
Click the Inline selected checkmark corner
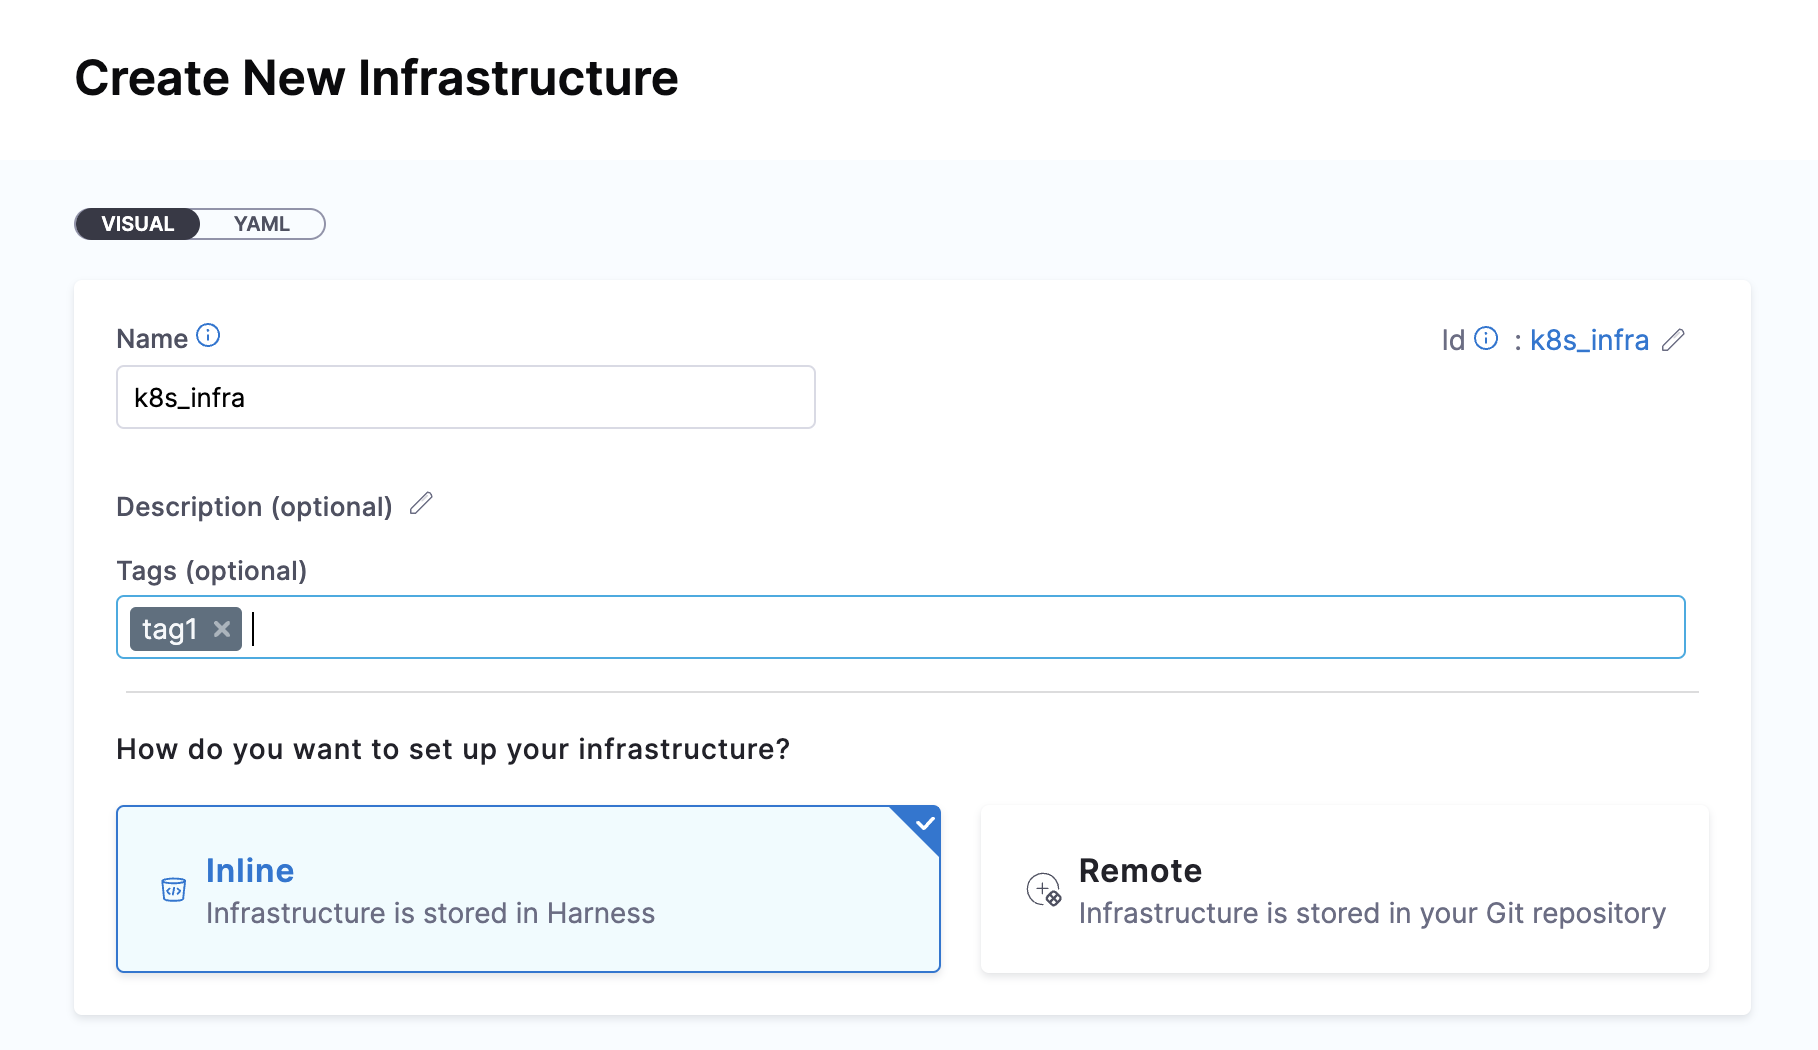click(925, 823)
